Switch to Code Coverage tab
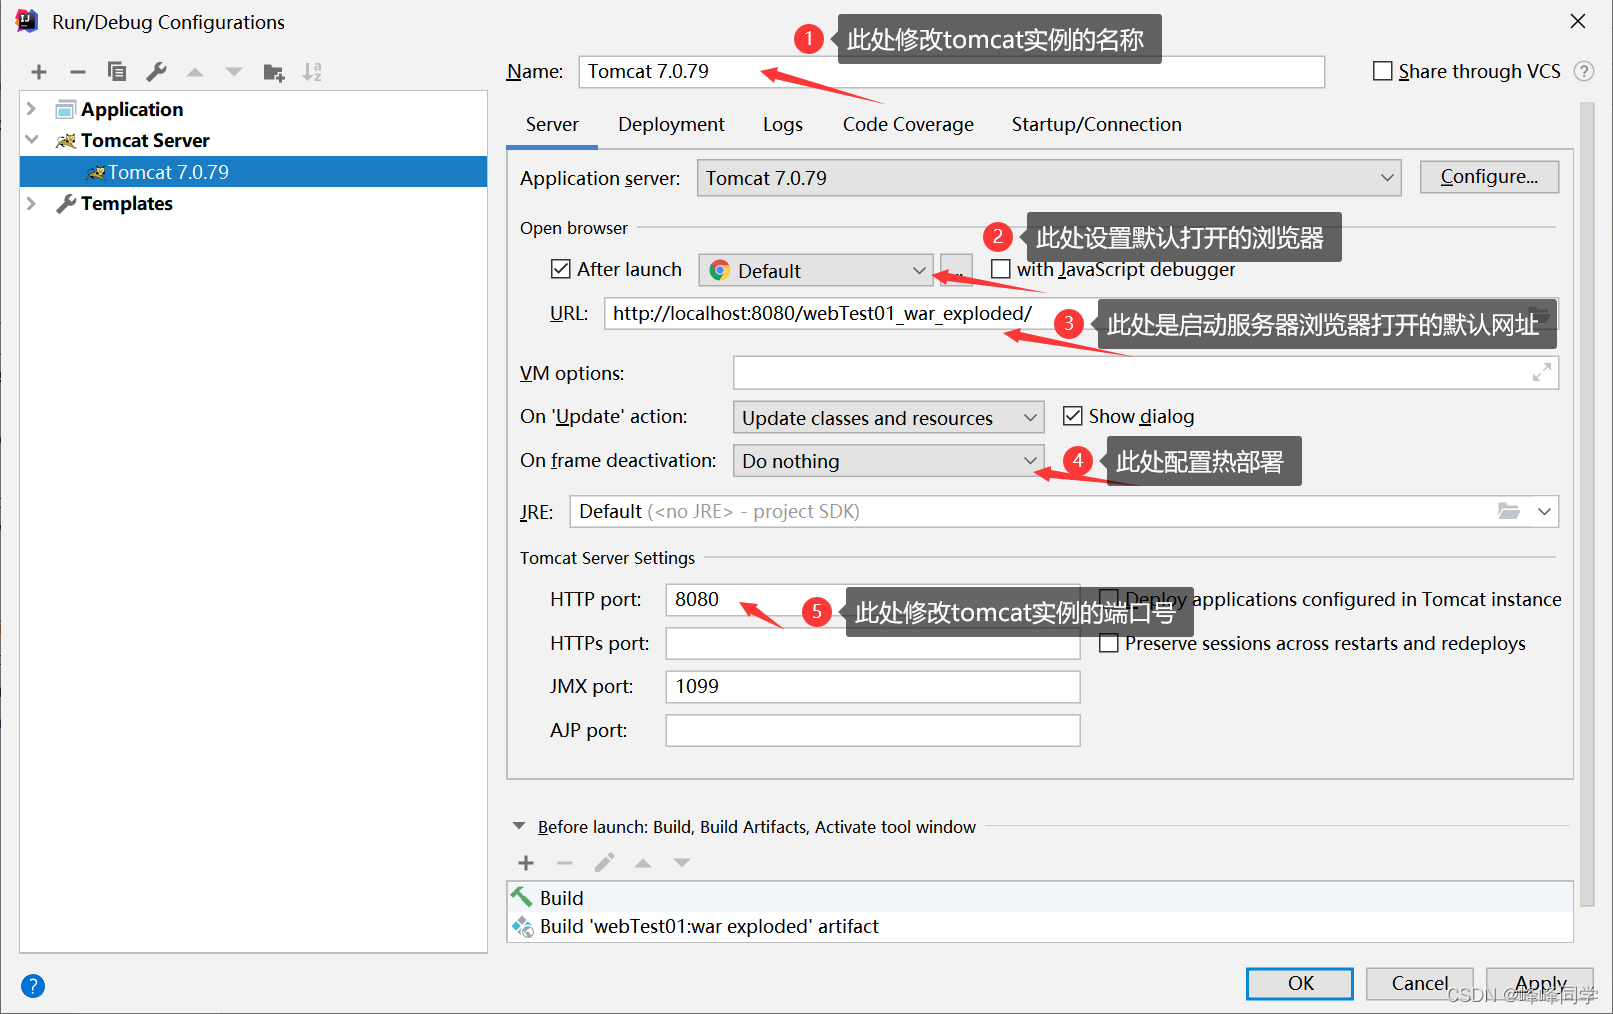The width and height of the screenshot is (1613, 1014). [908, 124]
